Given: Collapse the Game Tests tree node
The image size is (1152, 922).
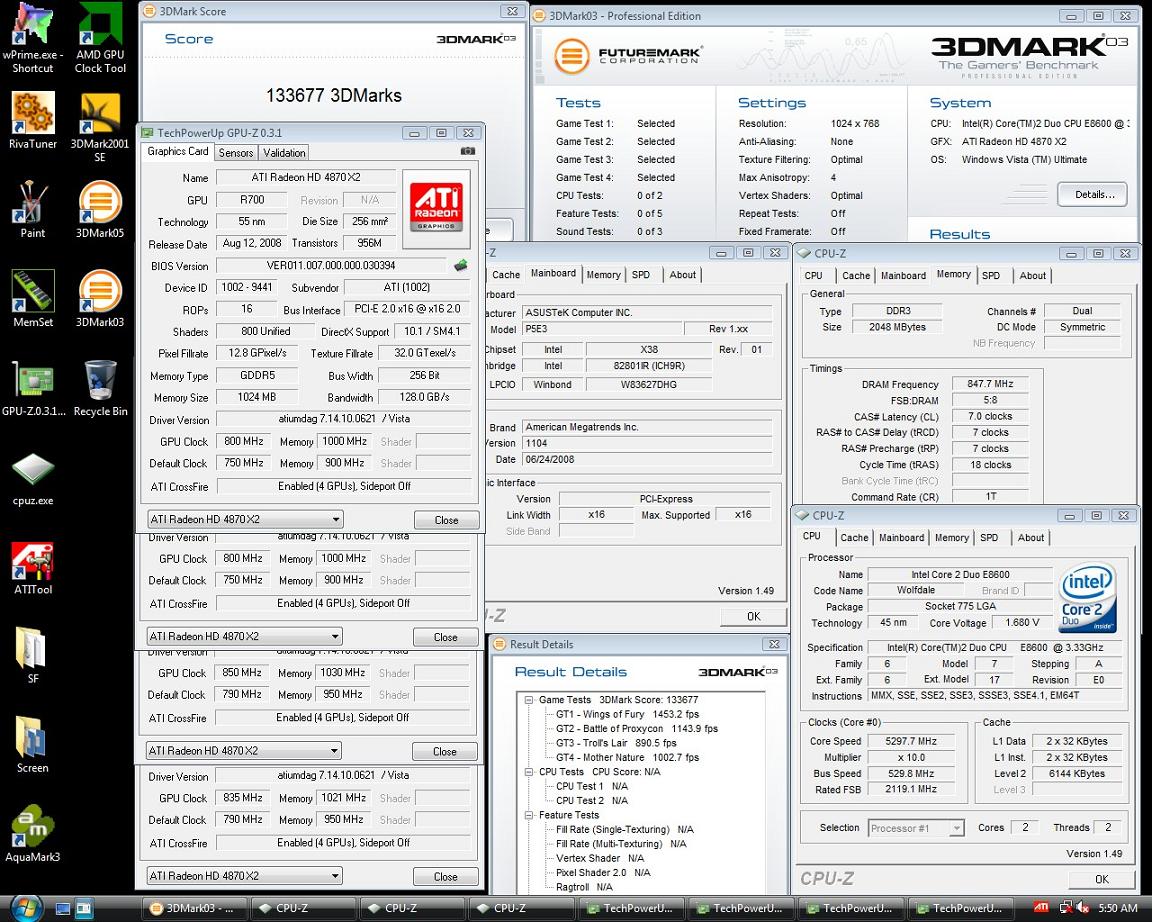Looking at the screenshot, I should tap(528, 700).
